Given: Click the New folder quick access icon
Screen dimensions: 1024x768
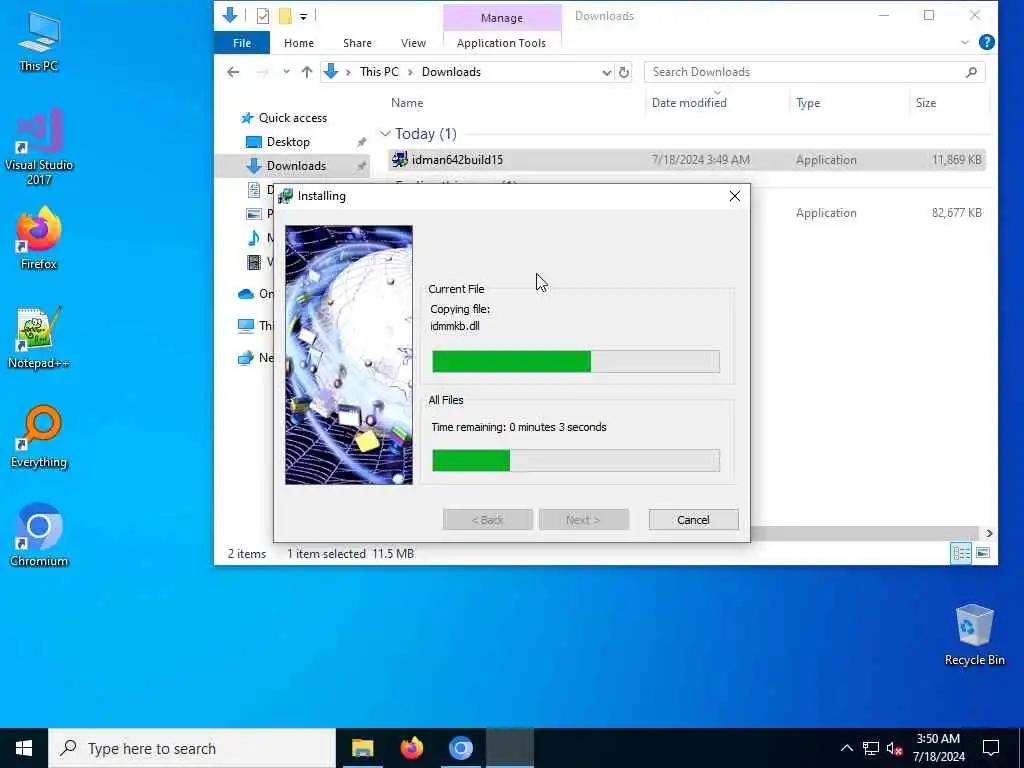Looking at the screenshot, I should click(x=285, y=16).
